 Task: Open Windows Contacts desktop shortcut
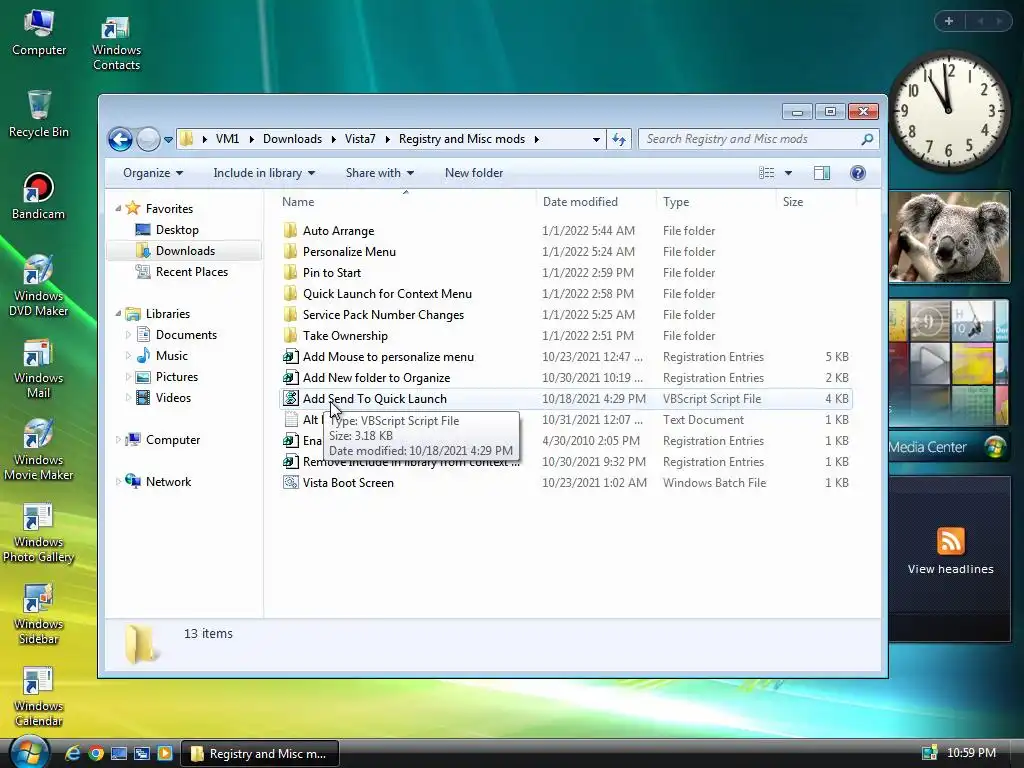click(116, 43)
